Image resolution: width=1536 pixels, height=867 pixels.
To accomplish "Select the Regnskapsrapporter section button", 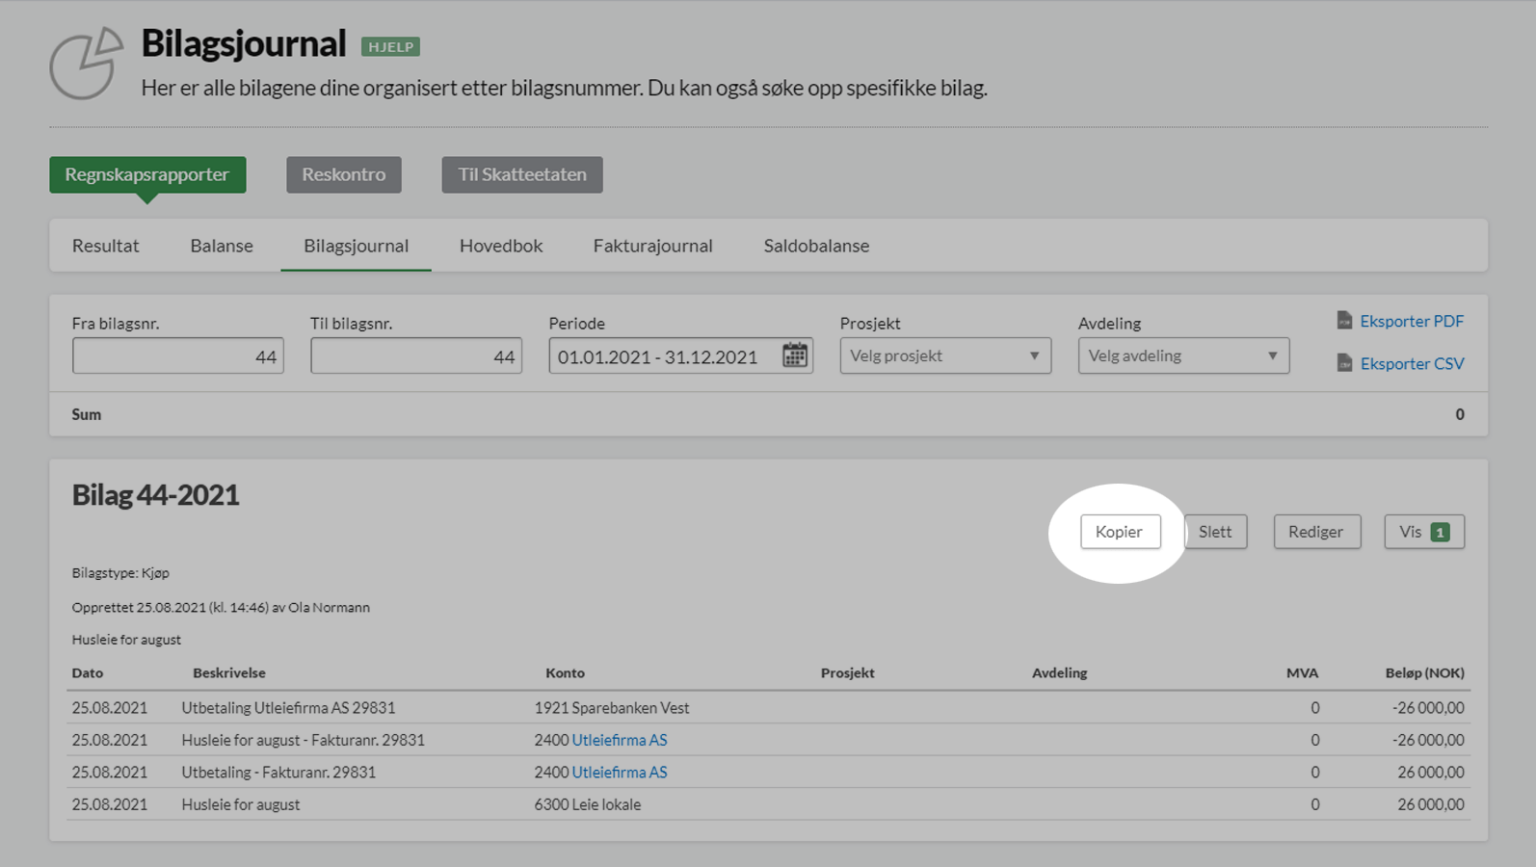I will pos(147,174).
